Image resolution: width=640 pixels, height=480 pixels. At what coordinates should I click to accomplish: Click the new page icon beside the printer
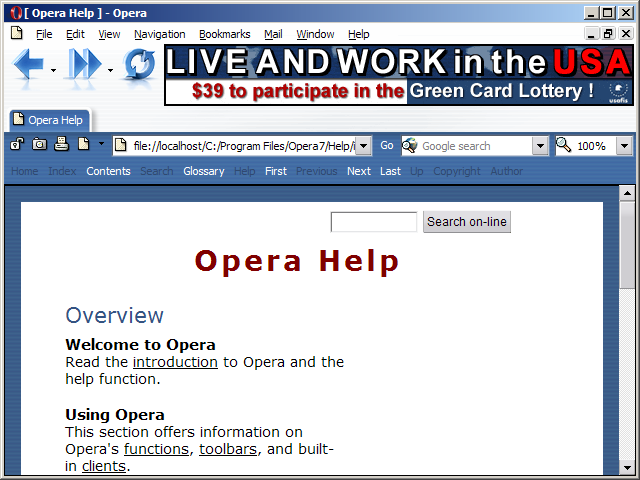(84, 145)
